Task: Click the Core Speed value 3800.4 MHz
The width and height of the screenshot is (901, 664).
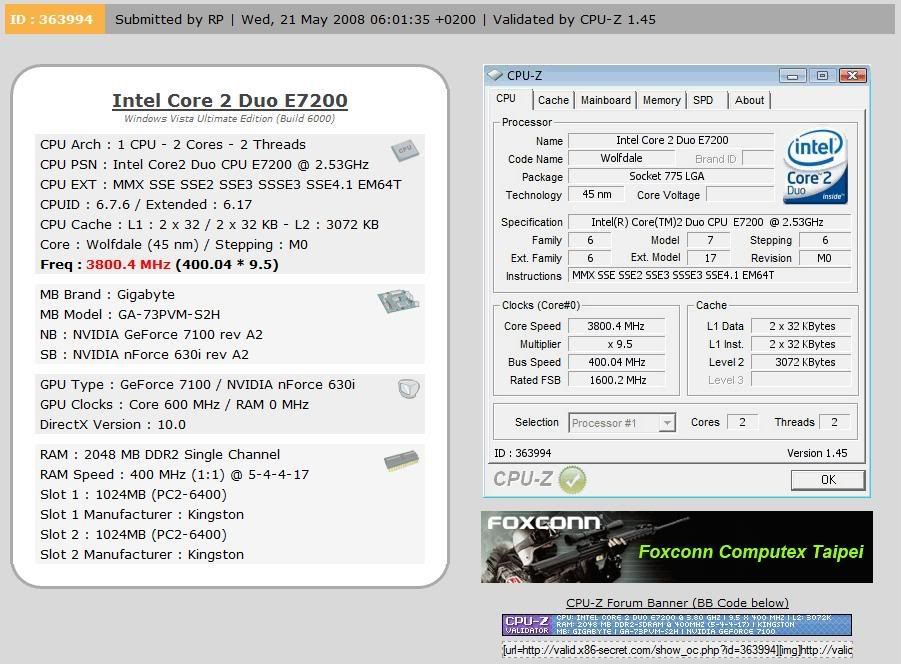Action: (616, 326)
